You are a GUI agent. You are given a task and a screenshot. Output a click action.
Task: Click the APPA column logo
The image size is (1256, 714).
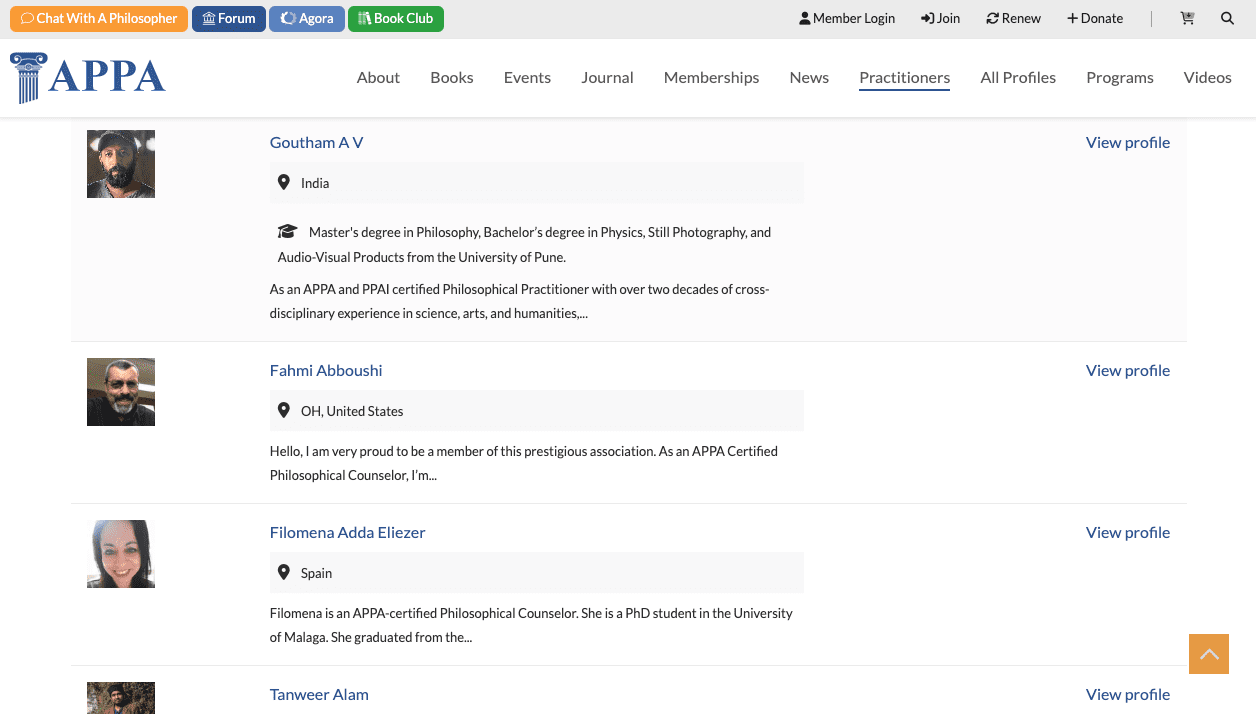pos(88,78)
